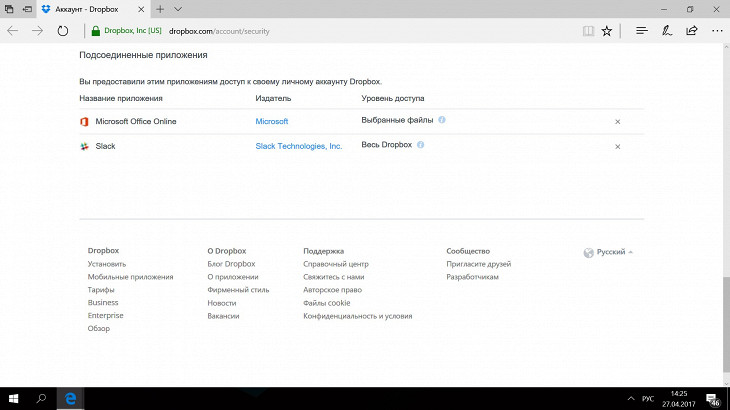Open a new browser tab
Screen dimensions: 730x410
pyautogui.click(x=160, y=9)
